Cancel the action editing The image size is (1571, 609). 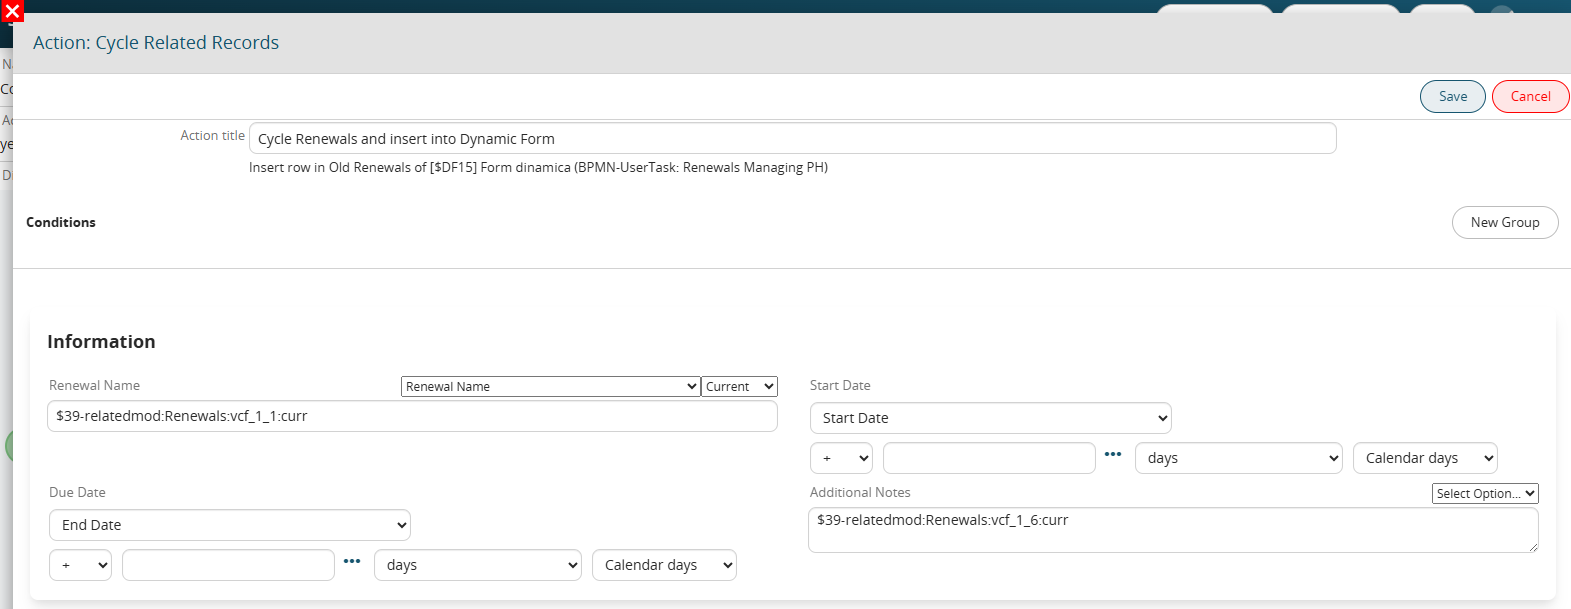point(1530,96)
